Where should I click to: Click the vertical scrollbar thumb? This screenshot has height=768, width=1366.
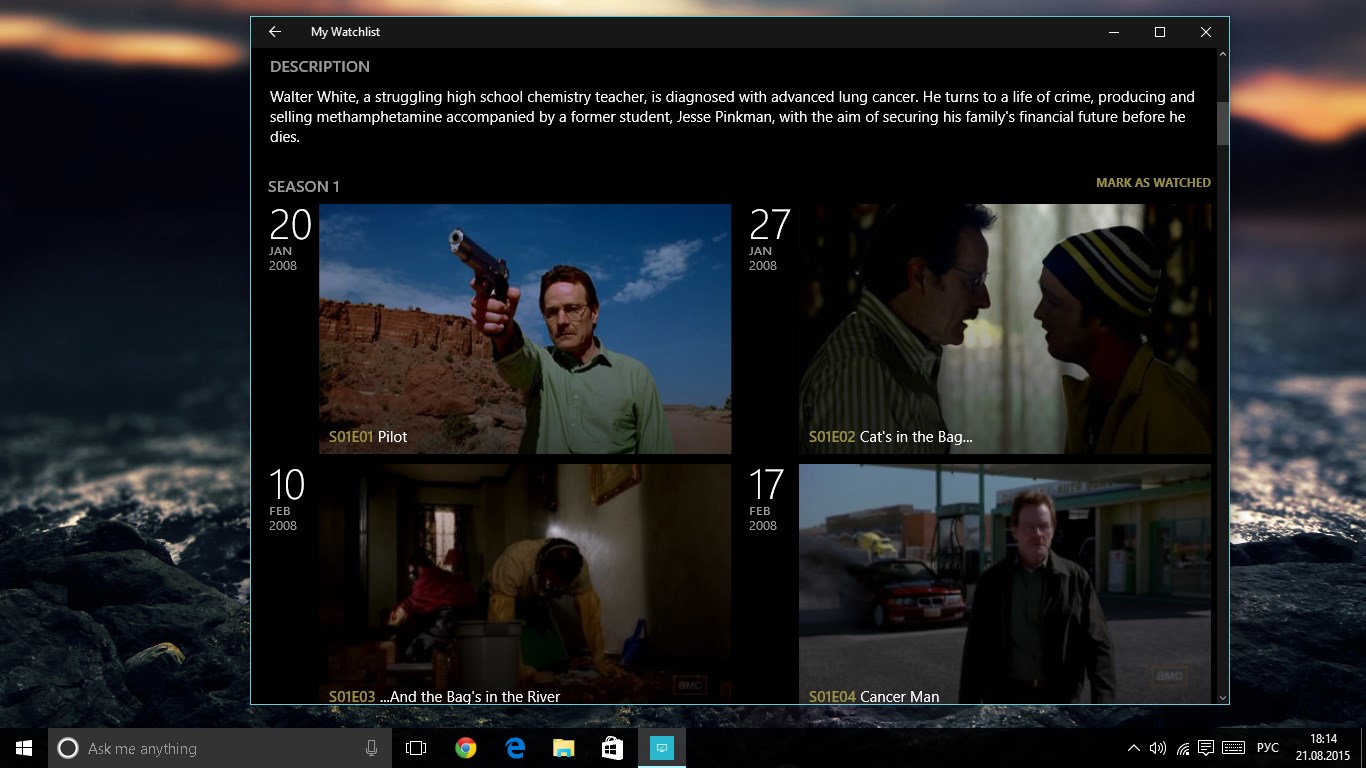[x=1222, y=123]
